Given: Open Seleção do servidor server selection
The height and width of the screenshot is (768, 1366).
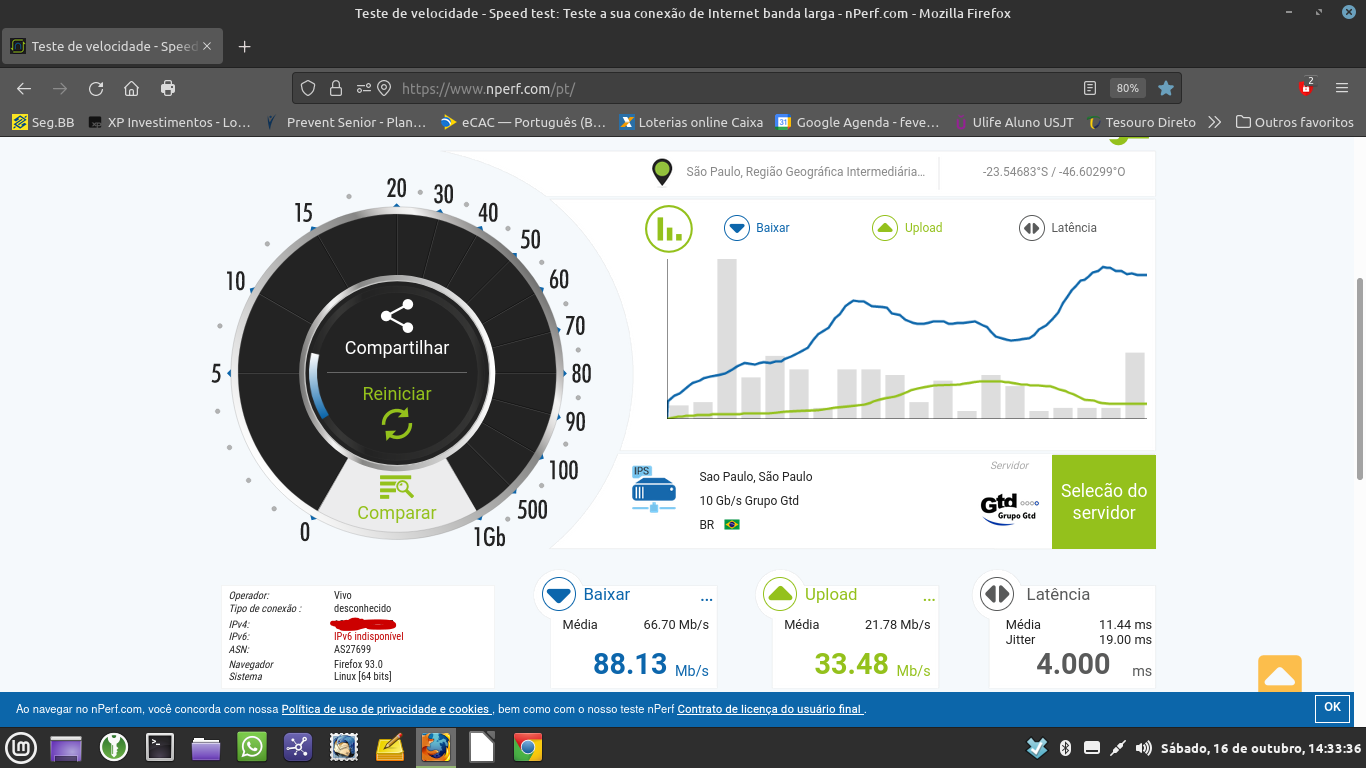Looking at the screenshot, I should (1104, 502).
